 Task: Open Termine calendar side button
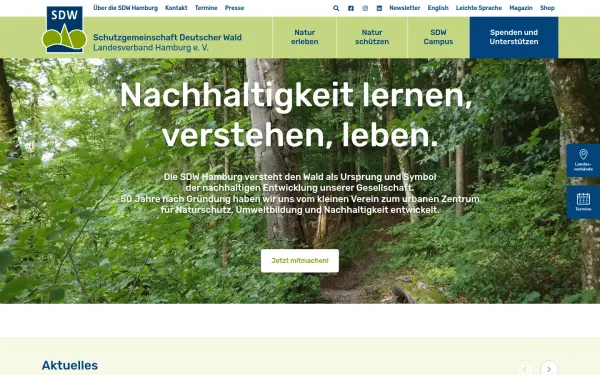pos(583,202)
